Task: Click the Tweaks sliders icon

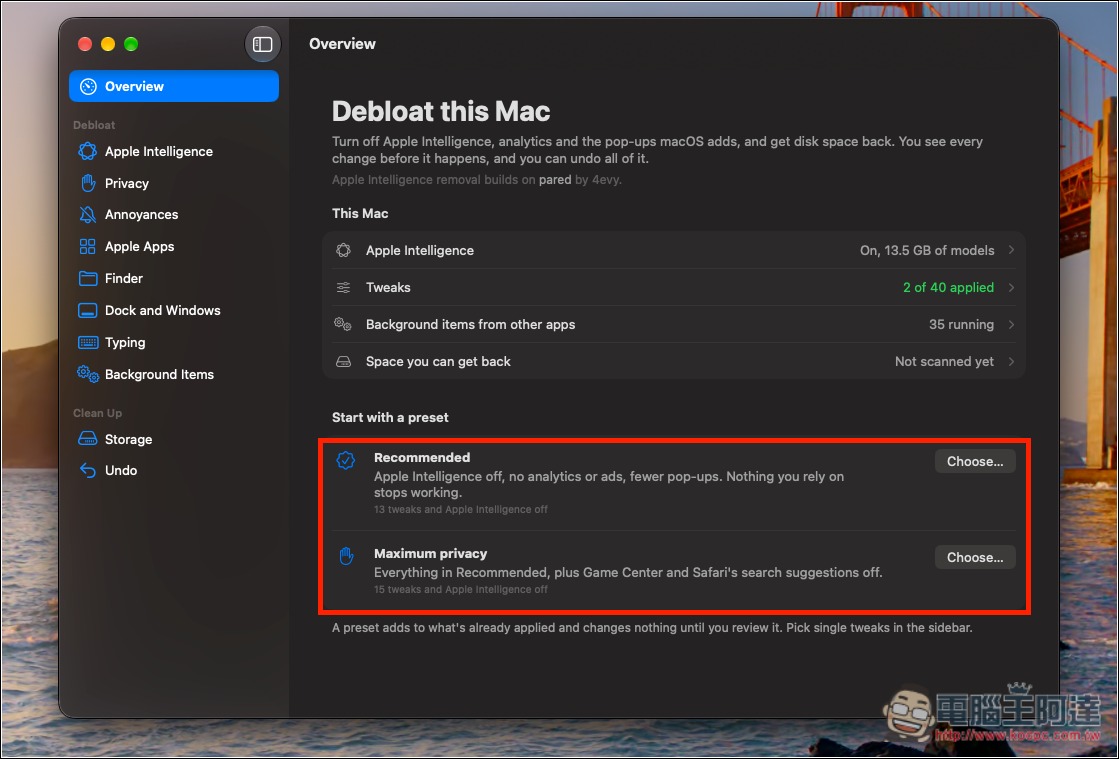Action: point(343,287)
